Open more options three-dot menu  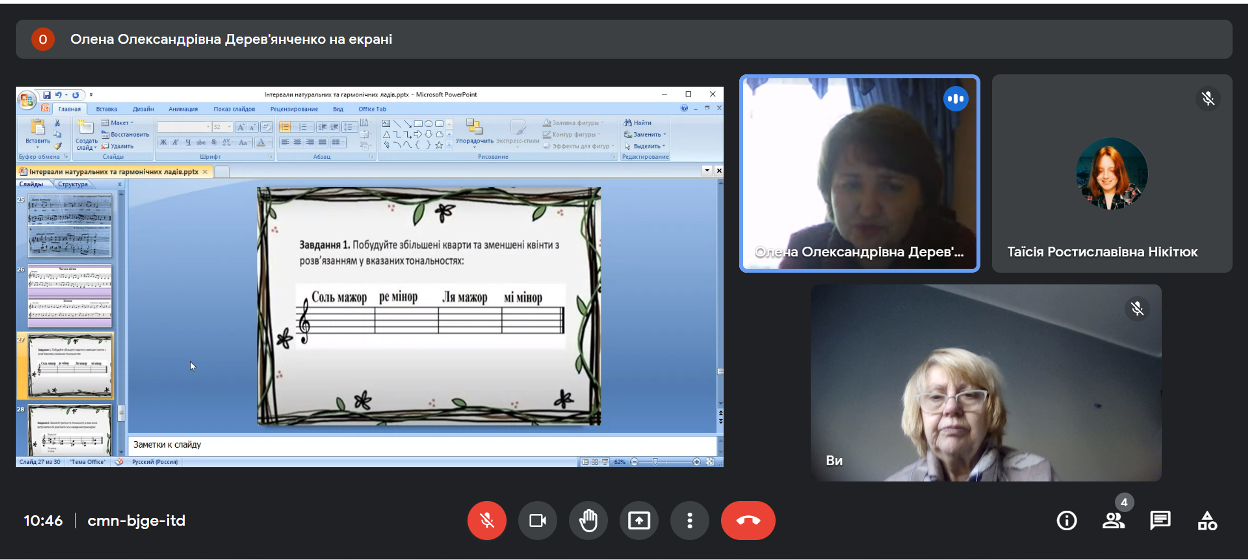point(689,520)
